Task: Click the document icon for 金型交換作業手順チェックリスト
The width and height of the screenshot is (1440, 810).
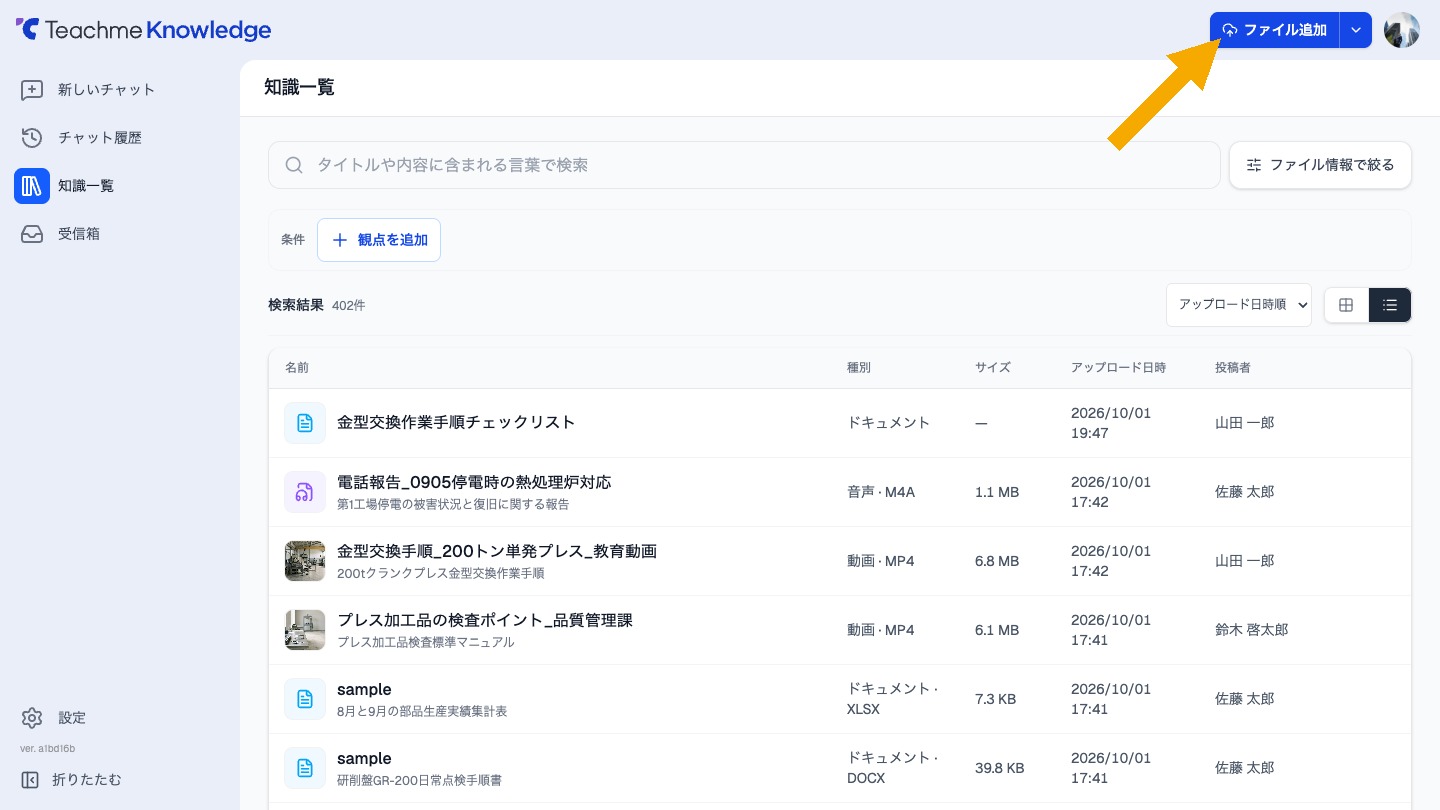Action: pos(305,423)
